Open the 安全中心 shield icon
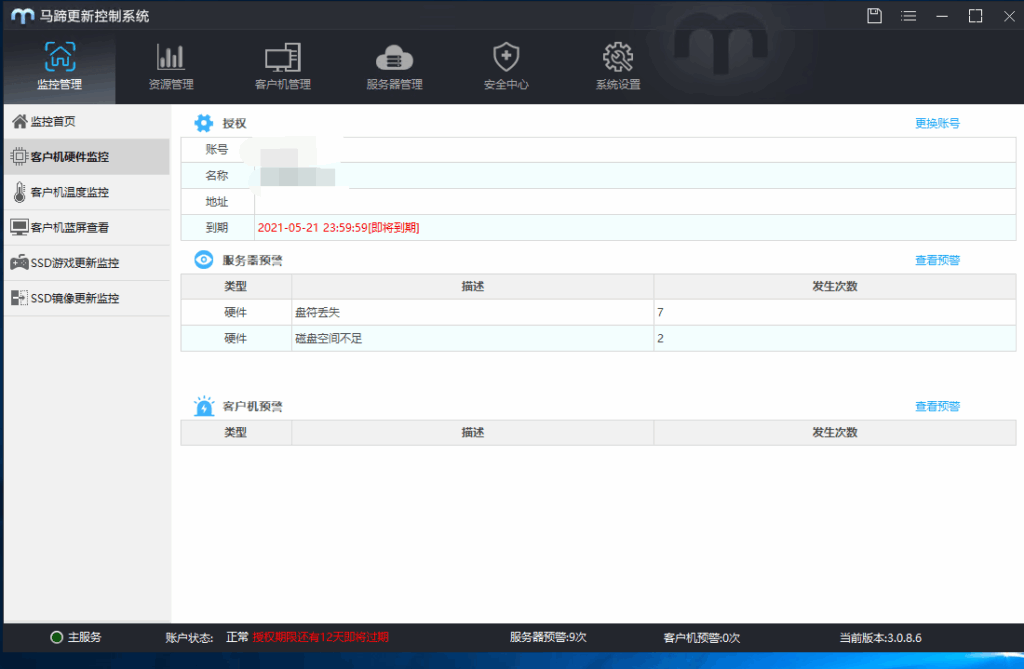This screenshot has width=1024, height=669. point(506,66)
